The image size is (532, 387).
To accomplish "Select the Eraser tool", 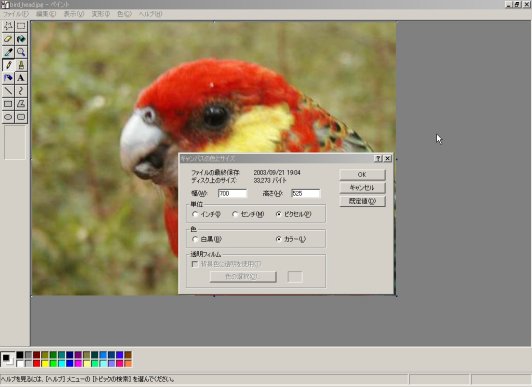I will [8, 39].
